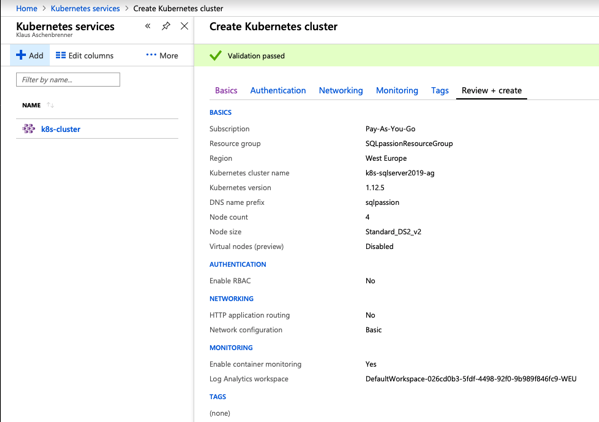Screen dimensions: 599x422
Task: Click the green validation checkmark icon
Action: coord(215,56)
